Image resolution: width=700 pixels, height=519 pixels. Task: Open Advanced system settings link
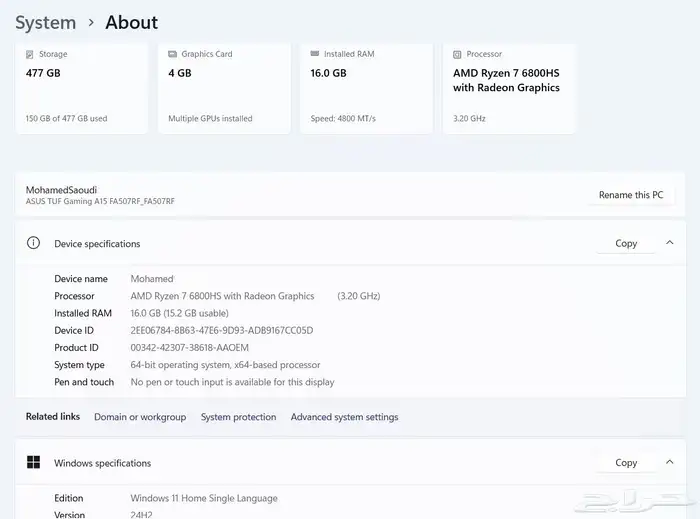344,417
